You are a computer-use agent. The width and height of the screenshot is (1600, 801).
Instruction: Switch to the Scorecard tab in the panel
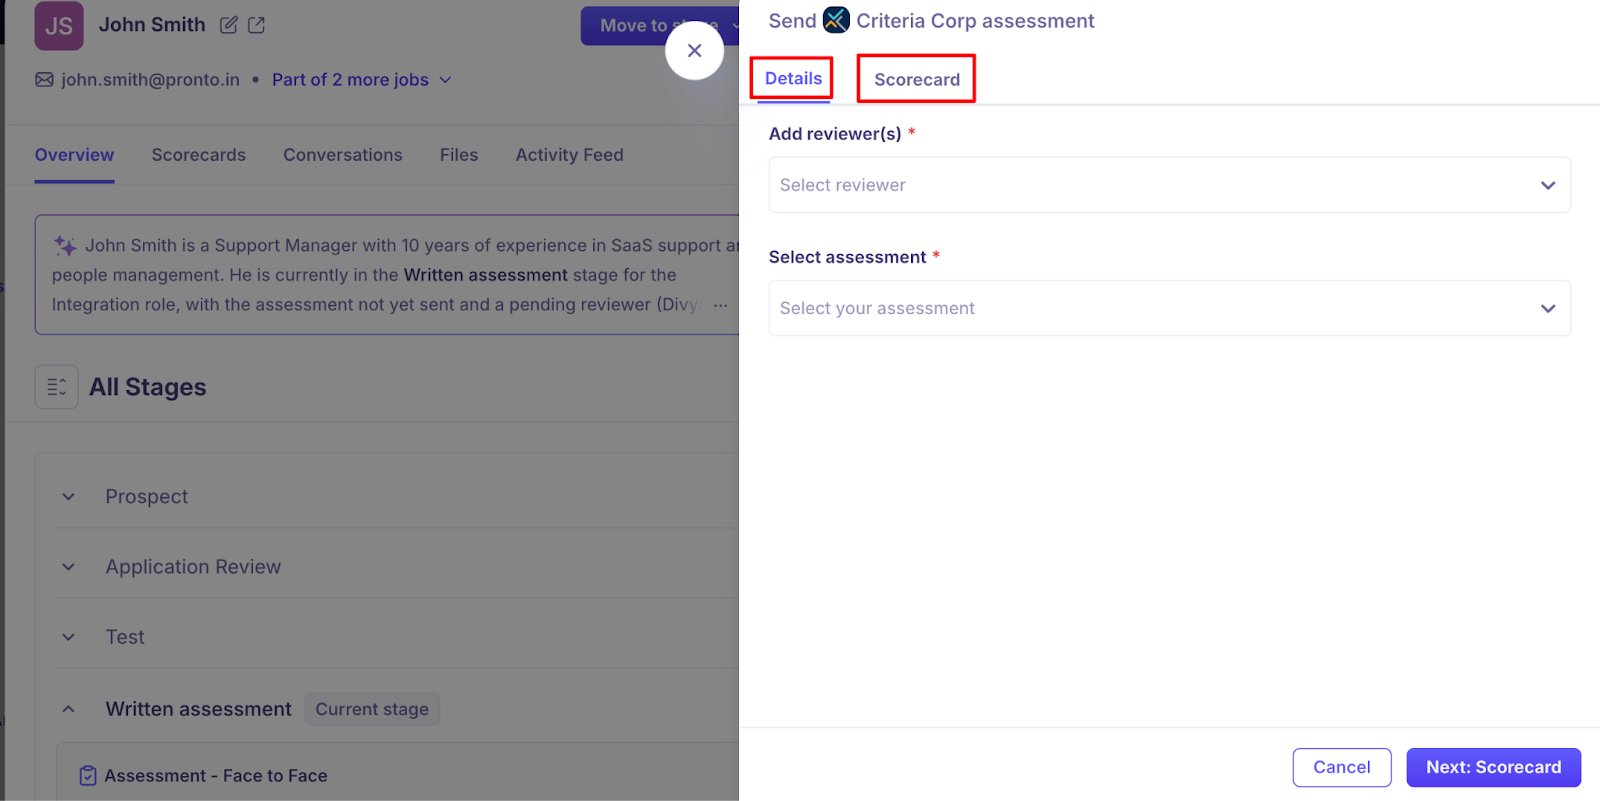(x=916, y=80)
